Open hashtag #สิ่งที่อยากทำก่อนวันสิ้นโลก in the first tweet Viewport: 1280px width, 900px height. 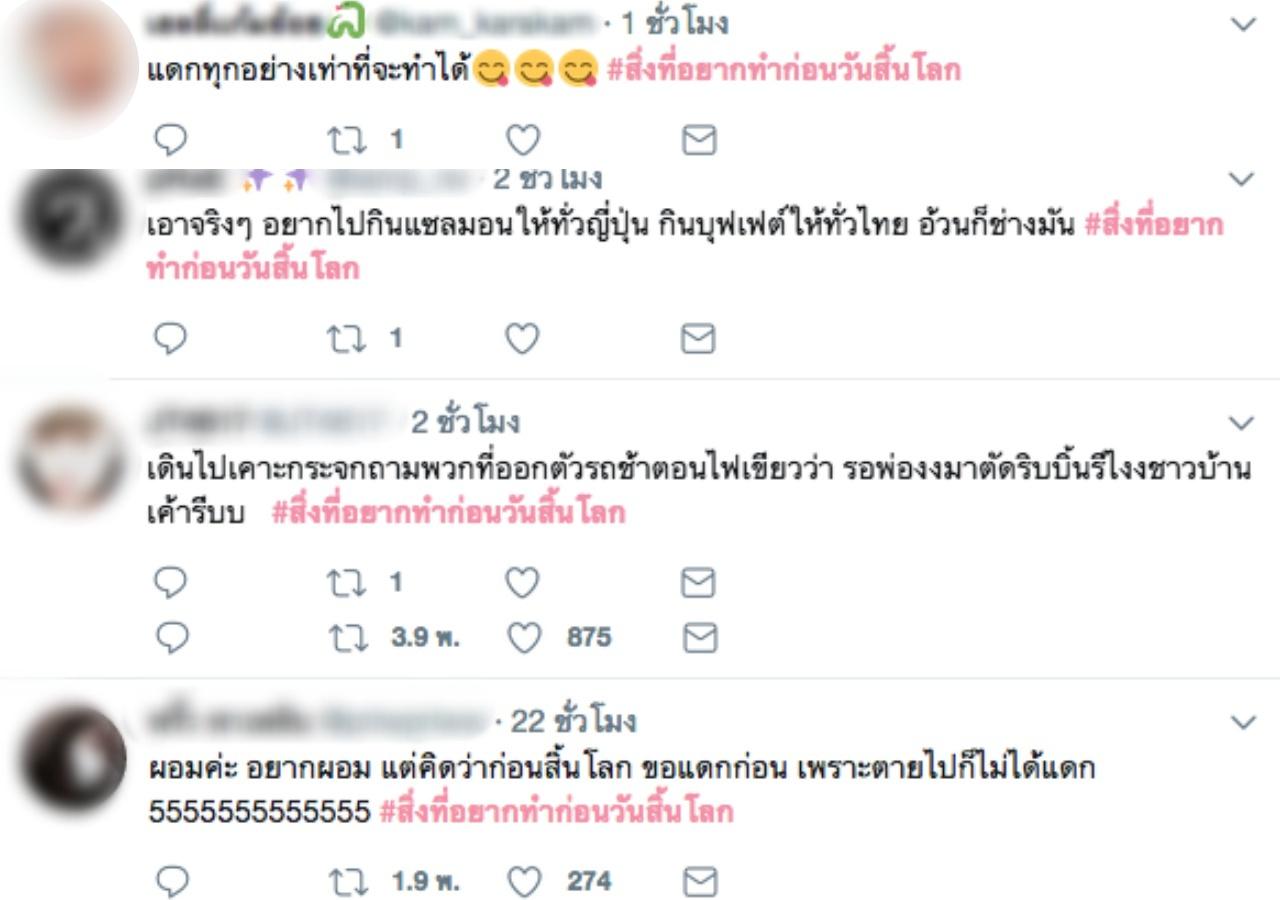tap(783, 71)
